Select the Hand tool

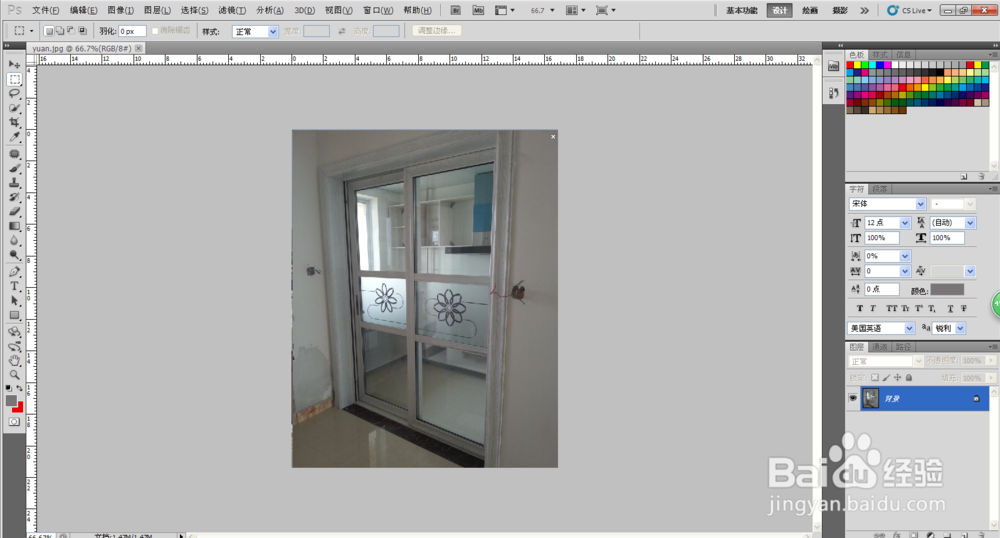[14, 360]
